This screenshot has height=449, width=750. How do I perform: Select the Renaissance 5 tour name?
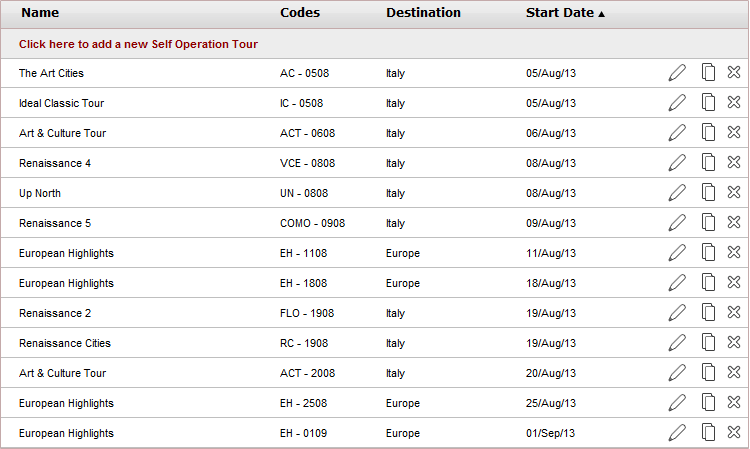55,223
